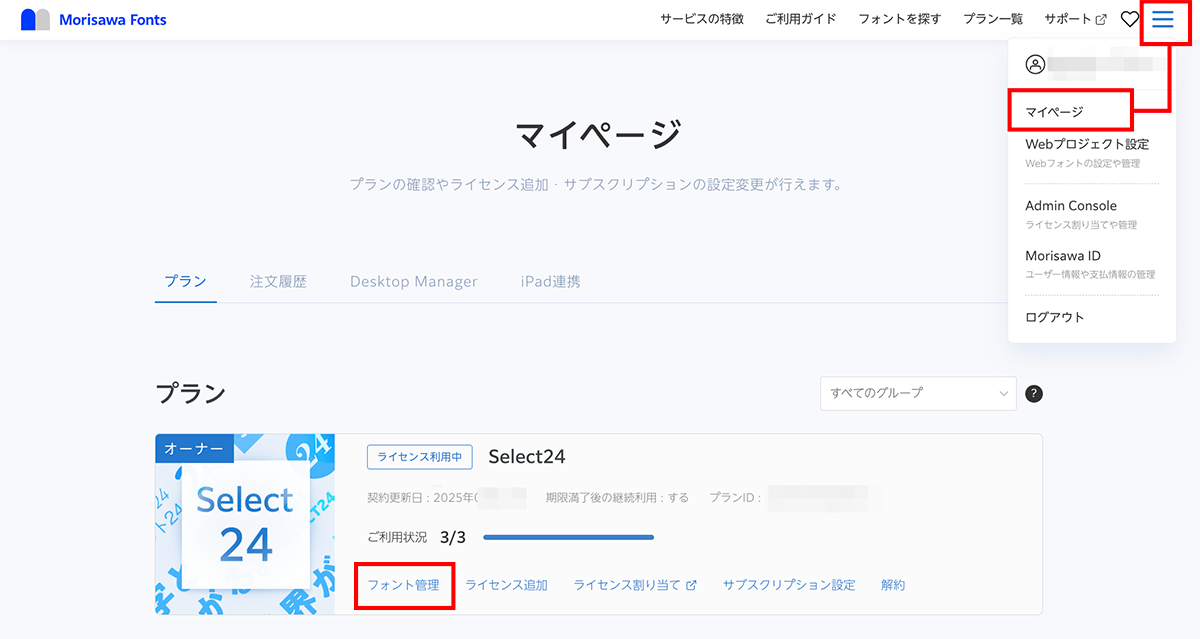Switch to the Desktop Manager tab
This screenshot has height=639, width=1200.
click(x=414, y=282)
